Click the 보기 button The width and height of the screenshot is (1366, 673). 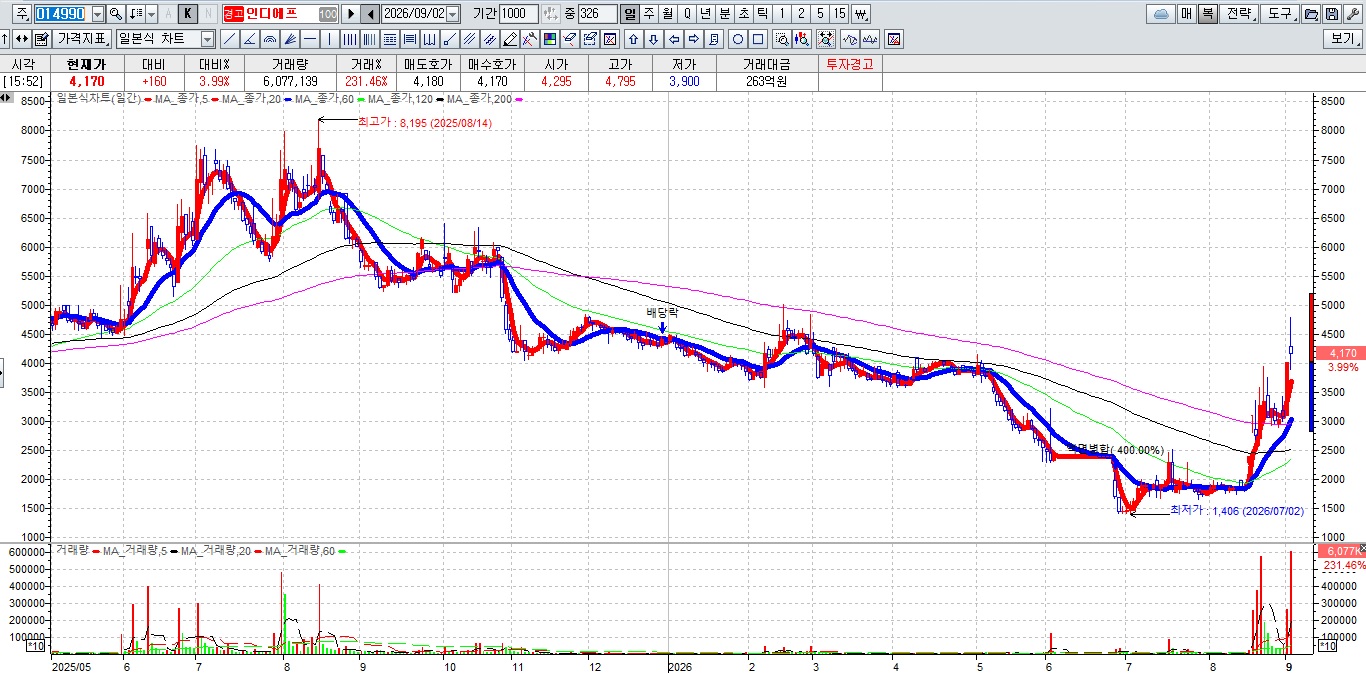point(1343,39)
